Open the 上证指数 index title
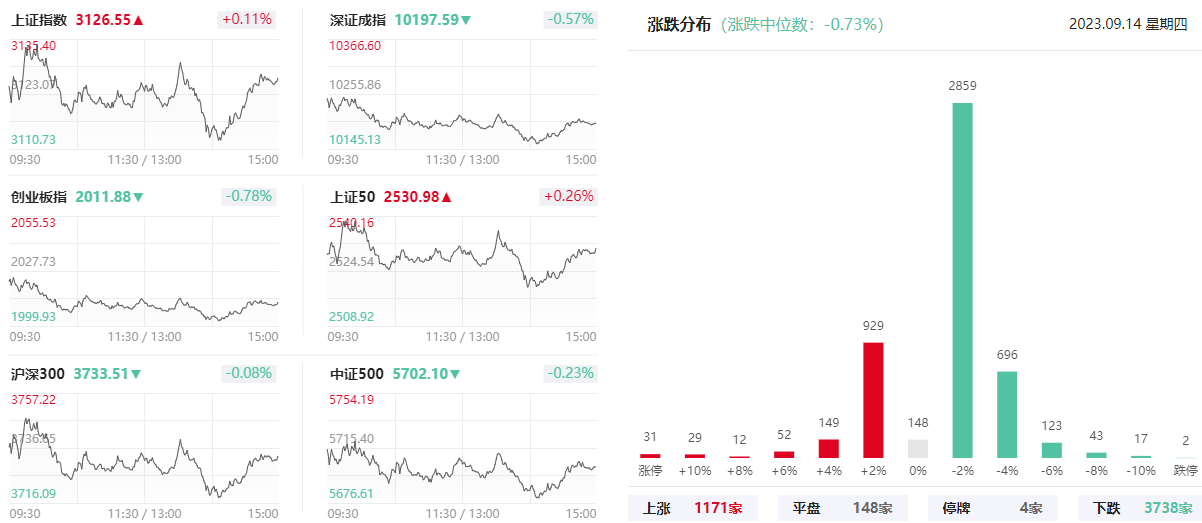This screenshot has width=1202, height=523. point(40,20)
